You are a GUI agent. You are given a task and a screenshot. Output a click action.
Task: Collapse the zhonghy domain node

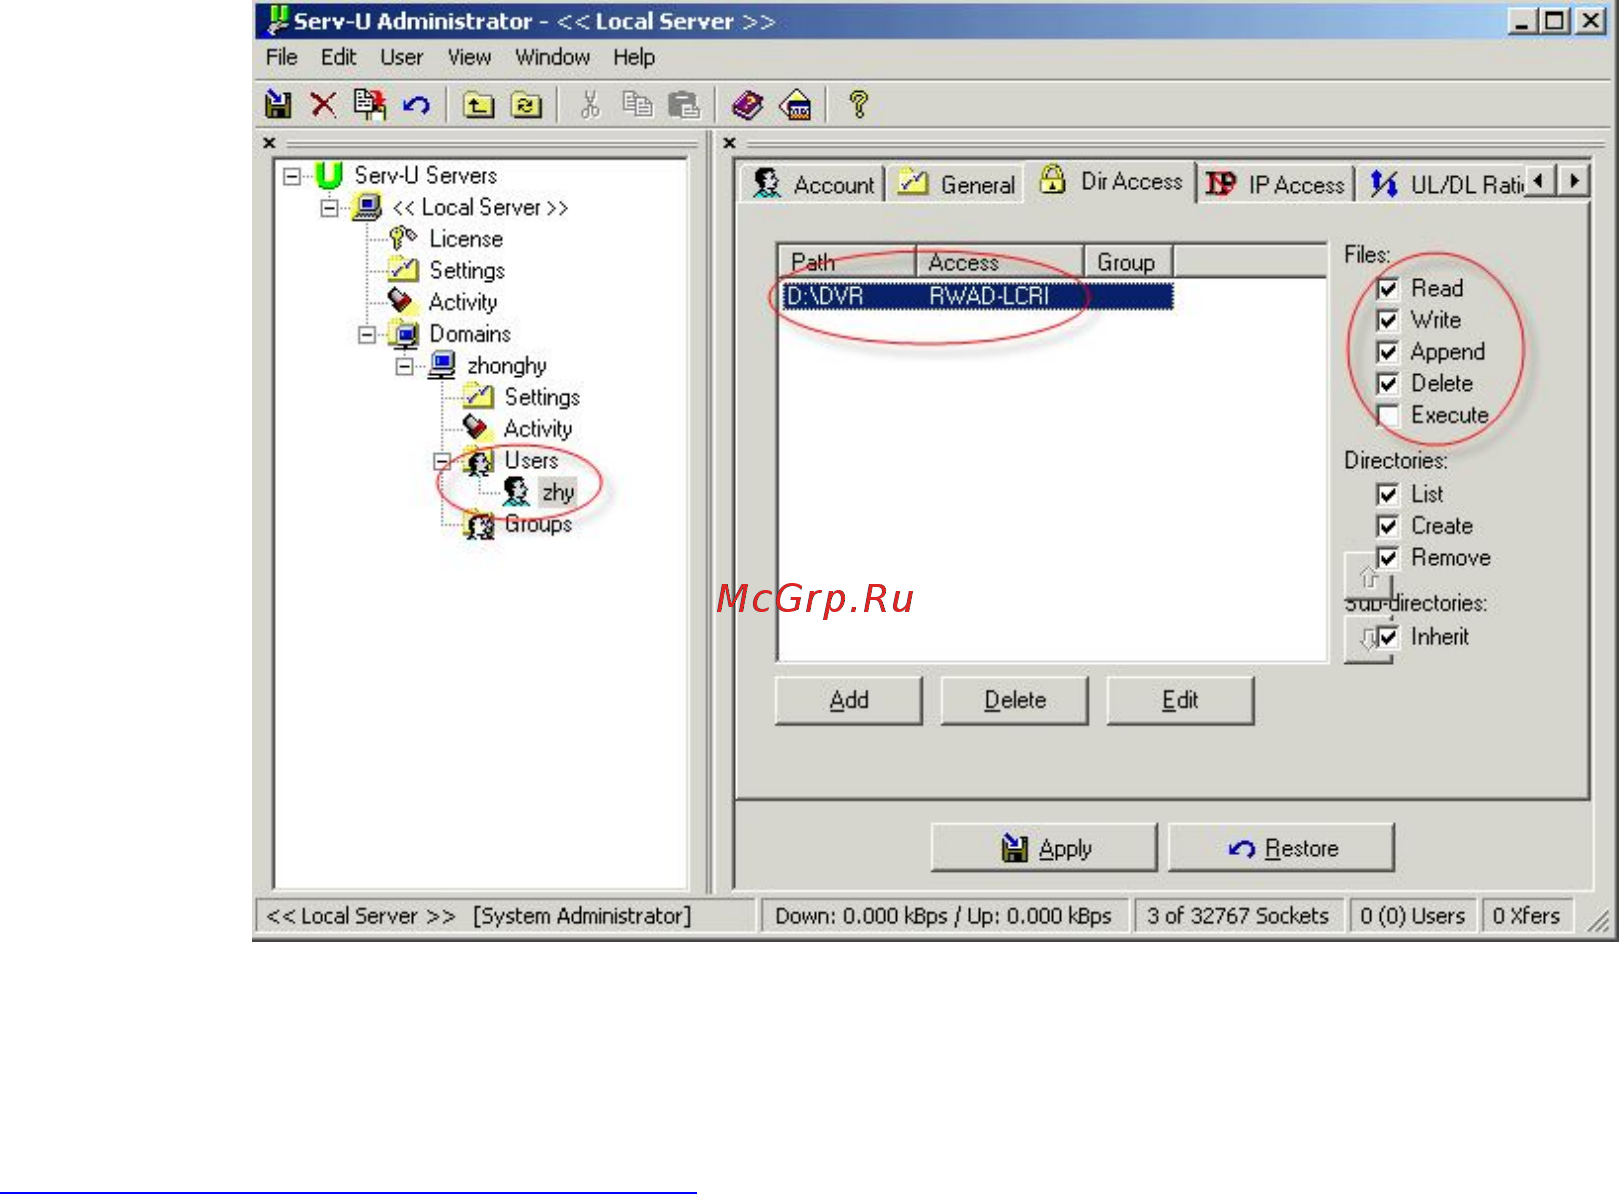[x=404, y=366]
